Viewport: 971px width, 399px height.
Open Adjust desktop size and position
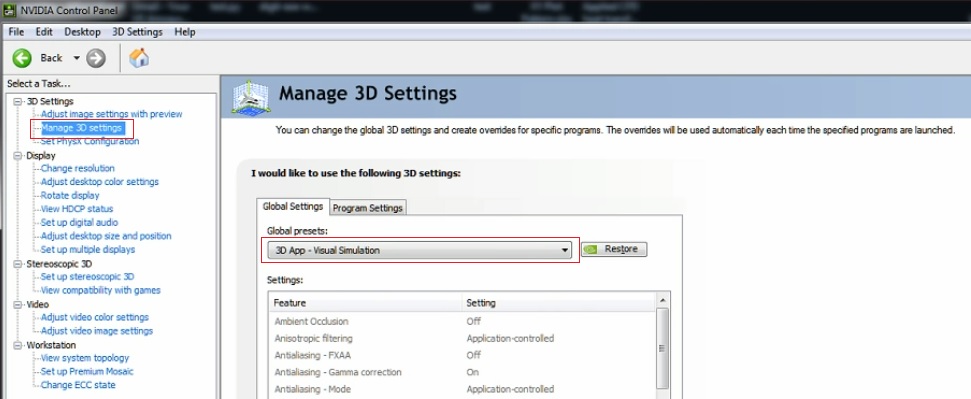click(x=106, y=236)
